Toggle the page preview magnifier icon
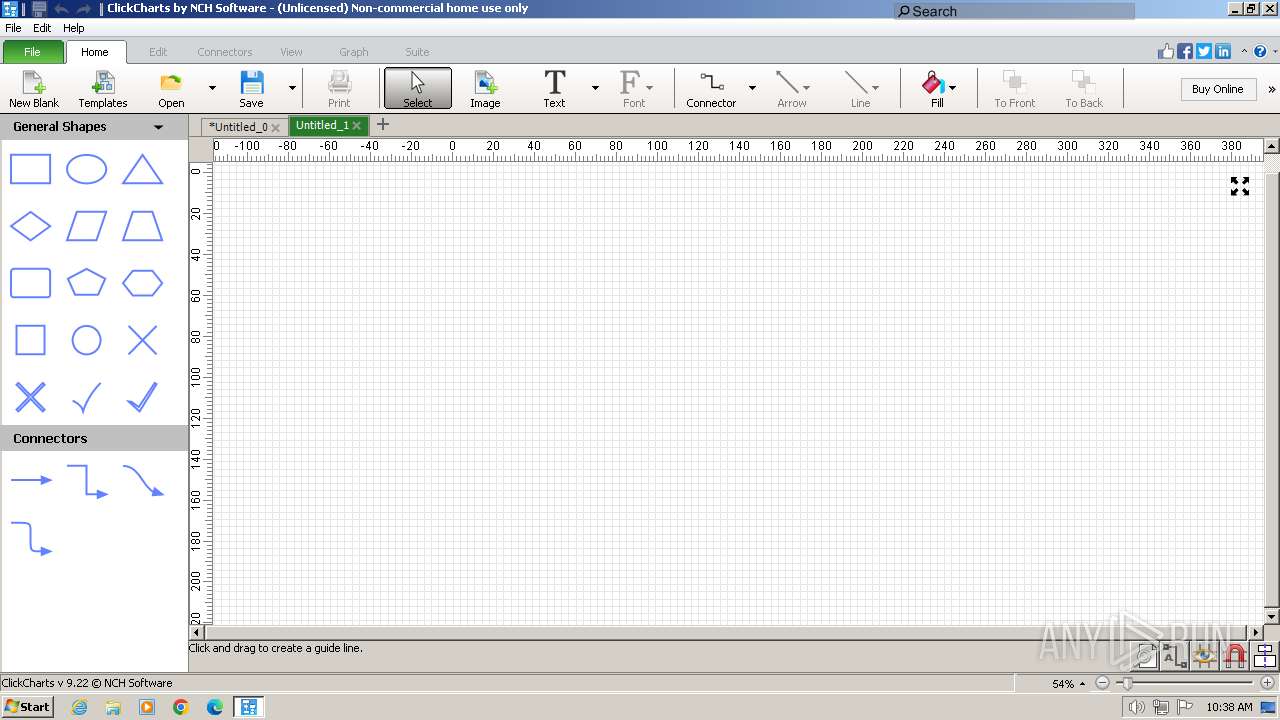 [x=1146, y=656]
